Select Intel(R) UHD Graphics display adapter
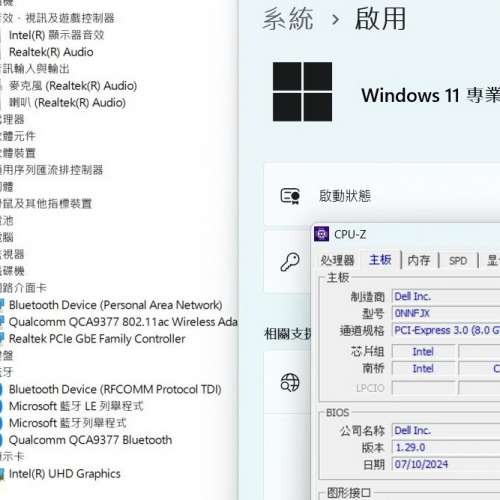500x500 pixels. pyautogui.click(x=65, y=474)
